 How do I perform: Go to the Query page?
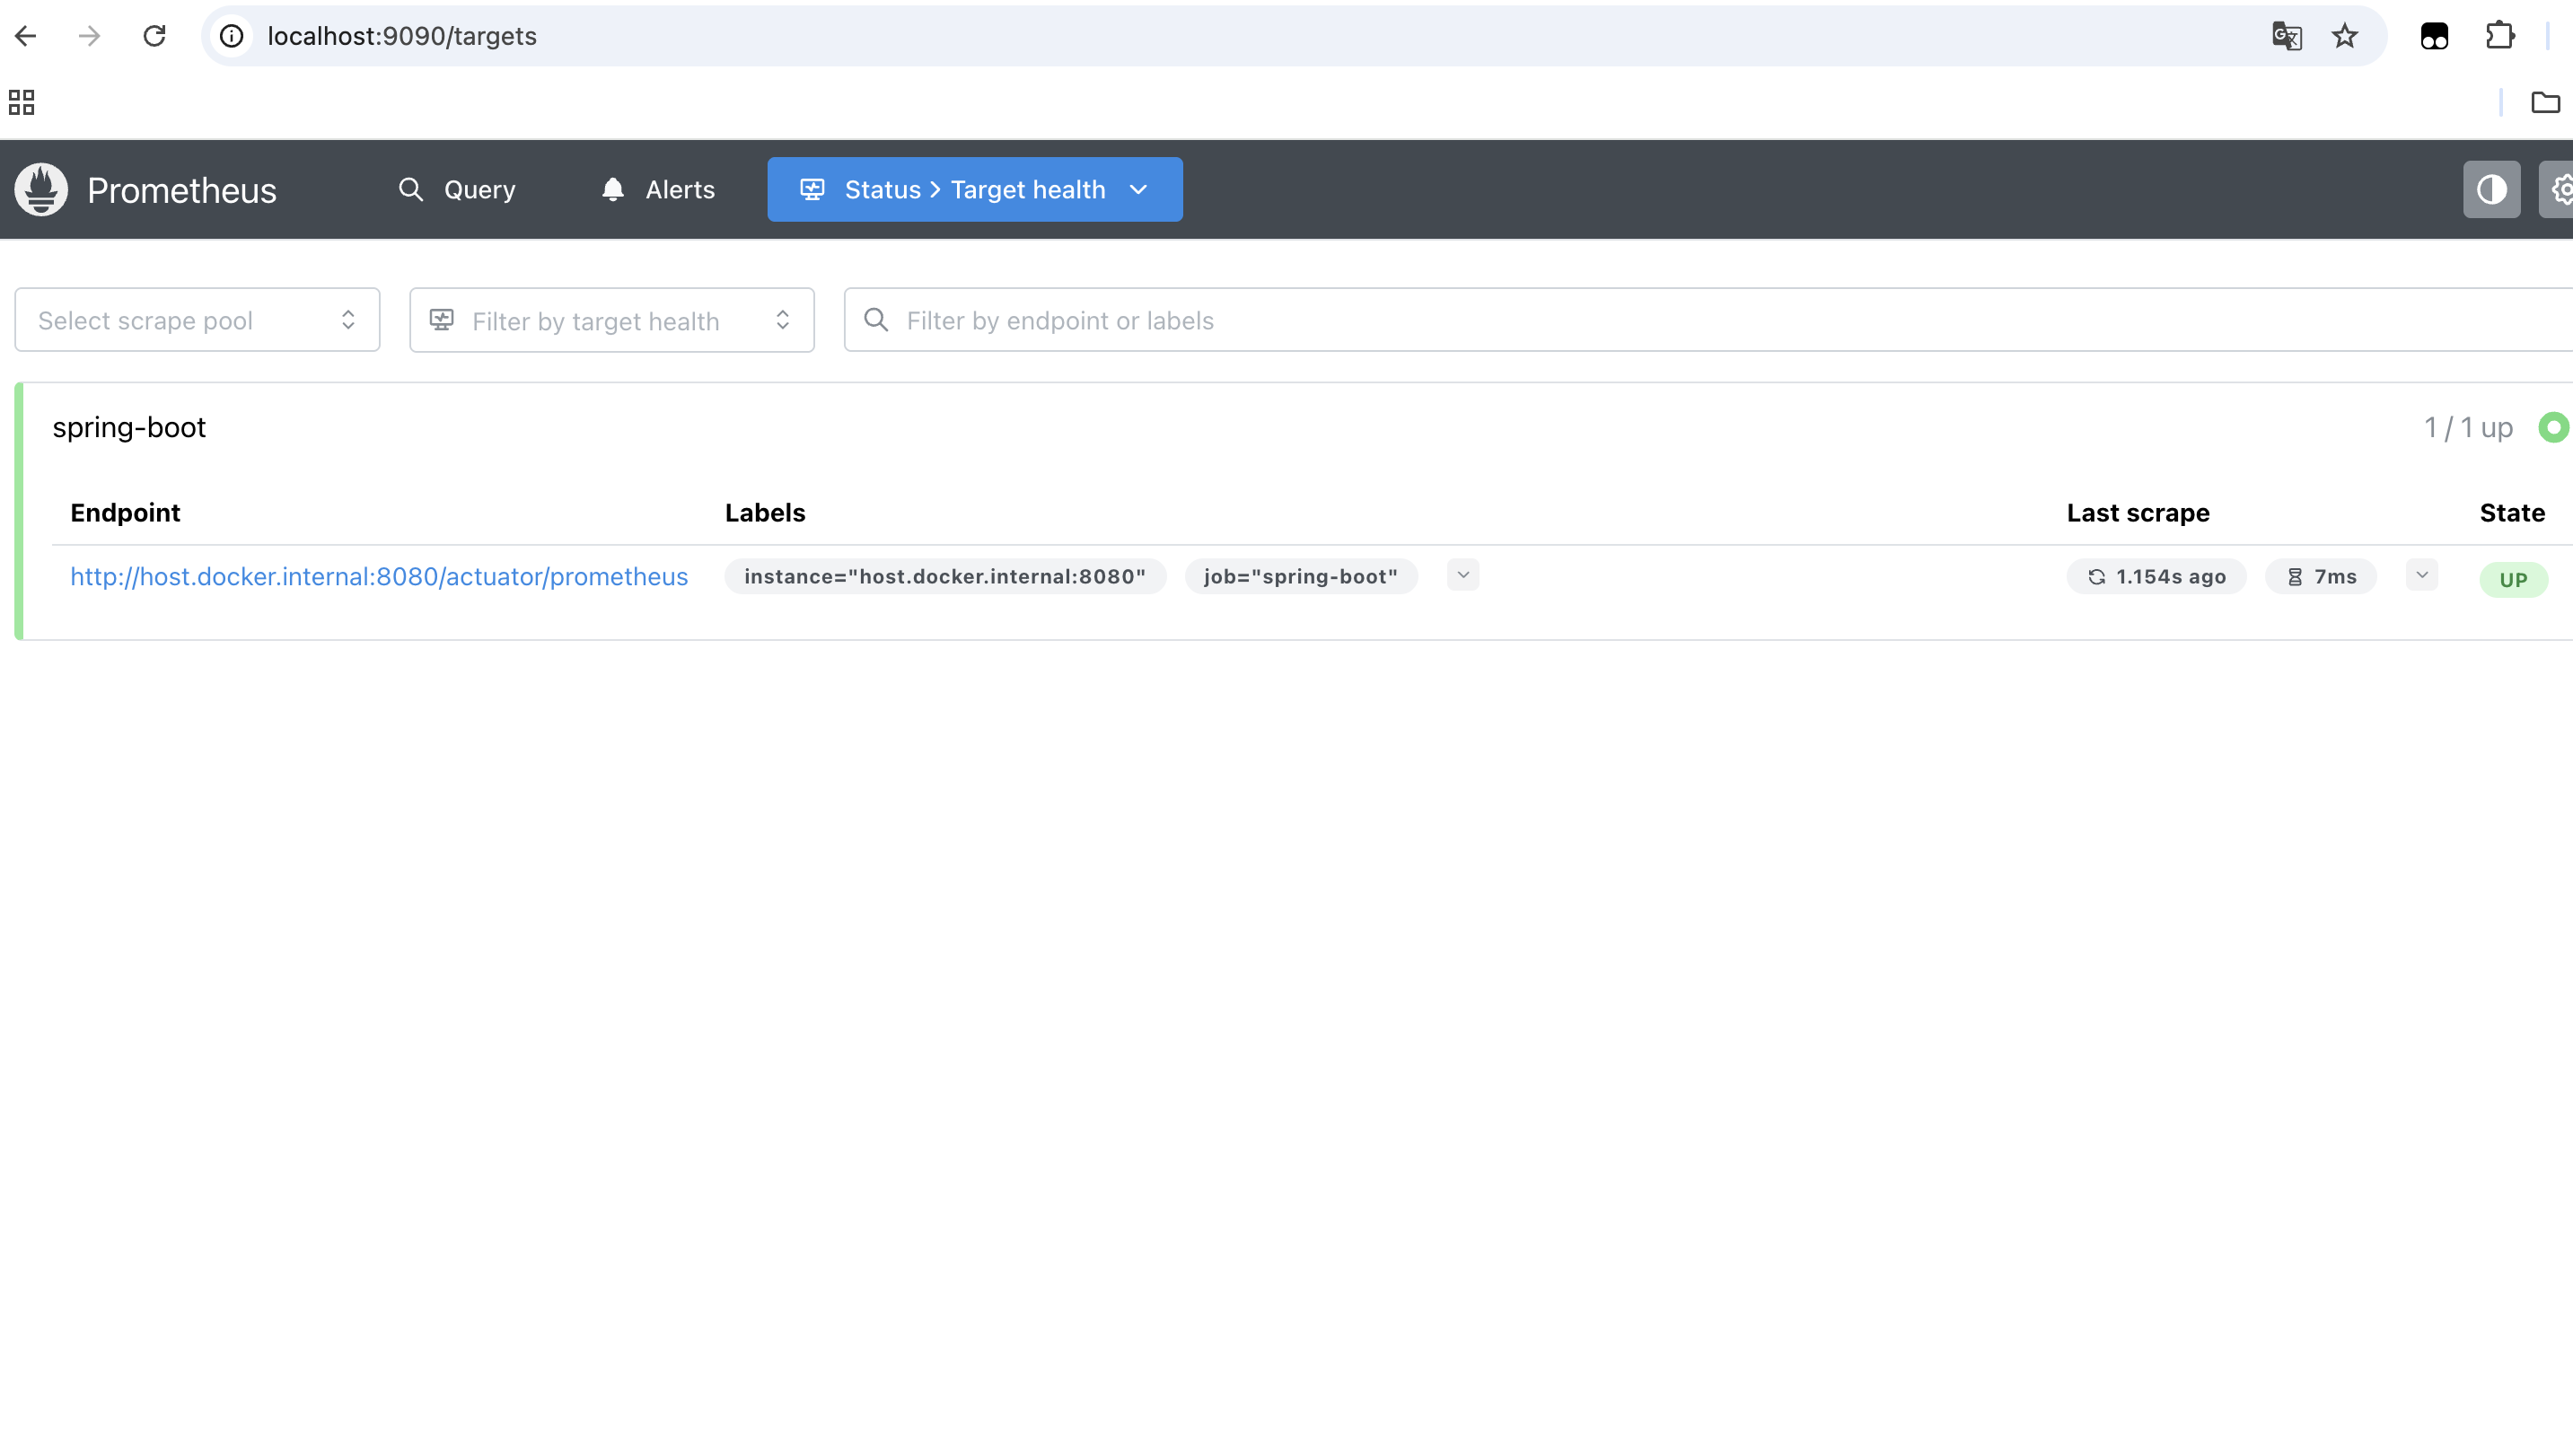click(456, 189)
